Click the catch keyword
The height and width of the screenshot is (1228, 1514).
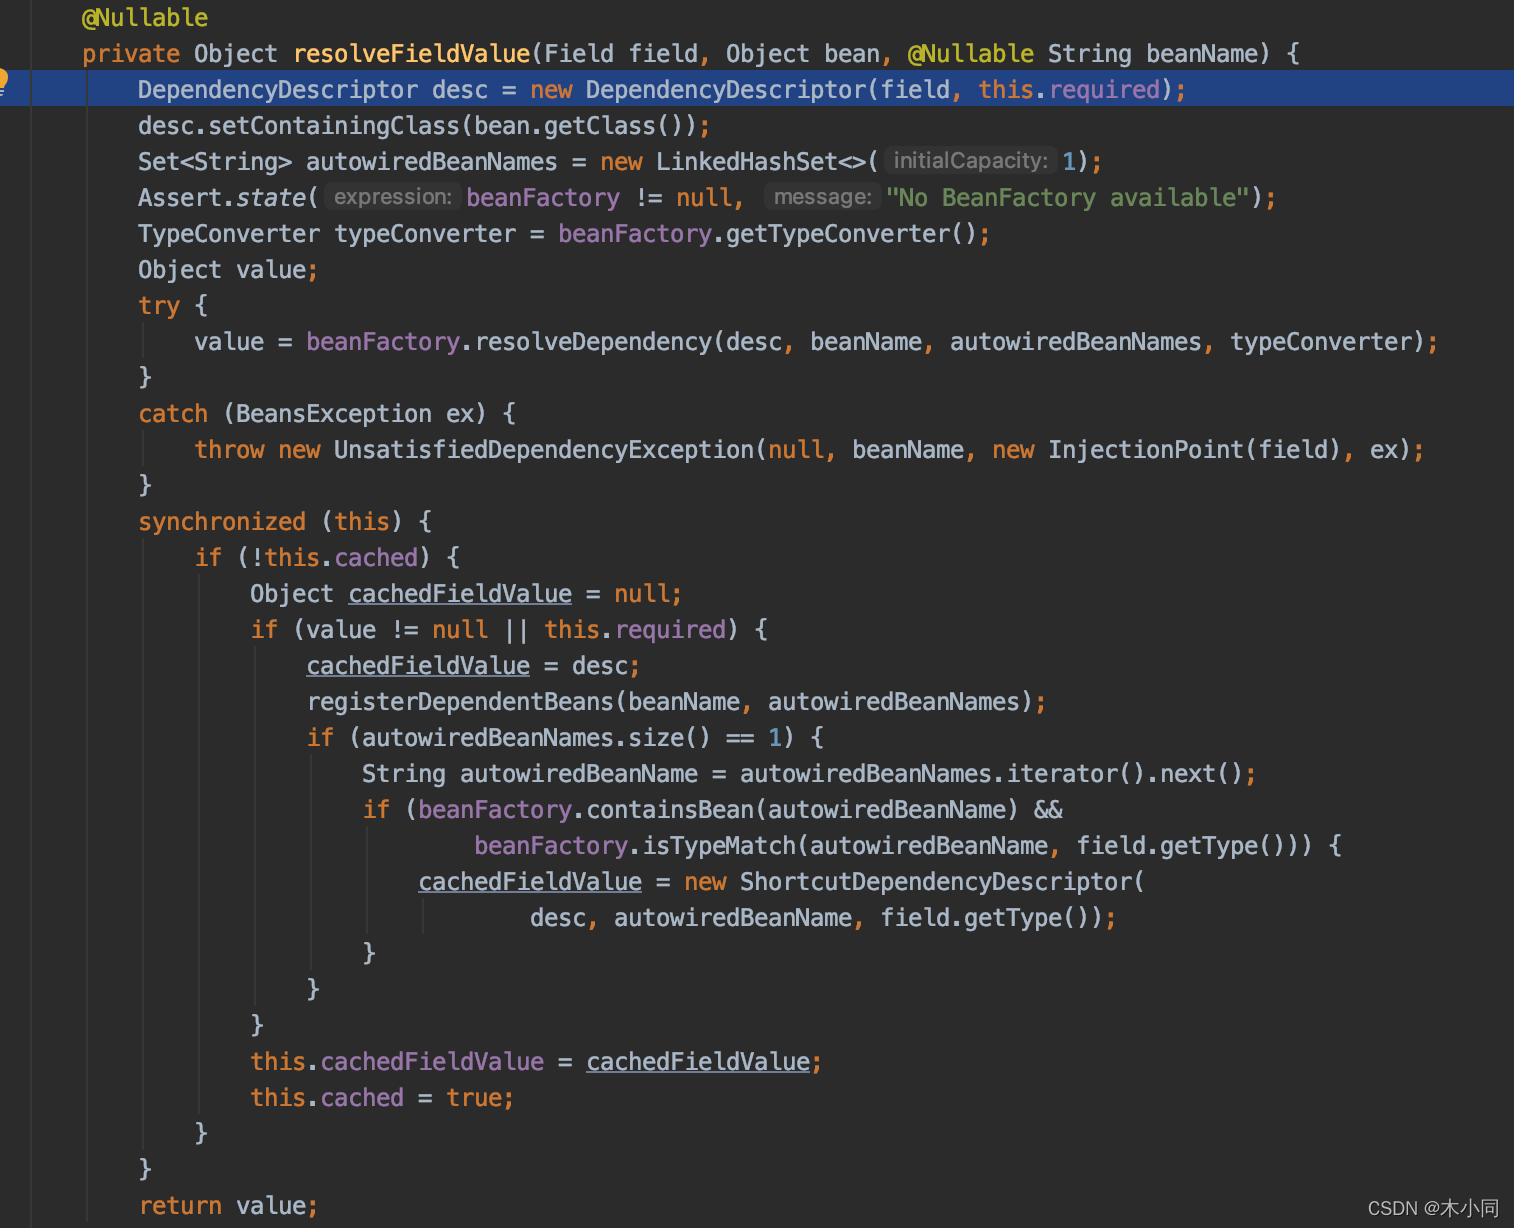click(x=173, y=414)
